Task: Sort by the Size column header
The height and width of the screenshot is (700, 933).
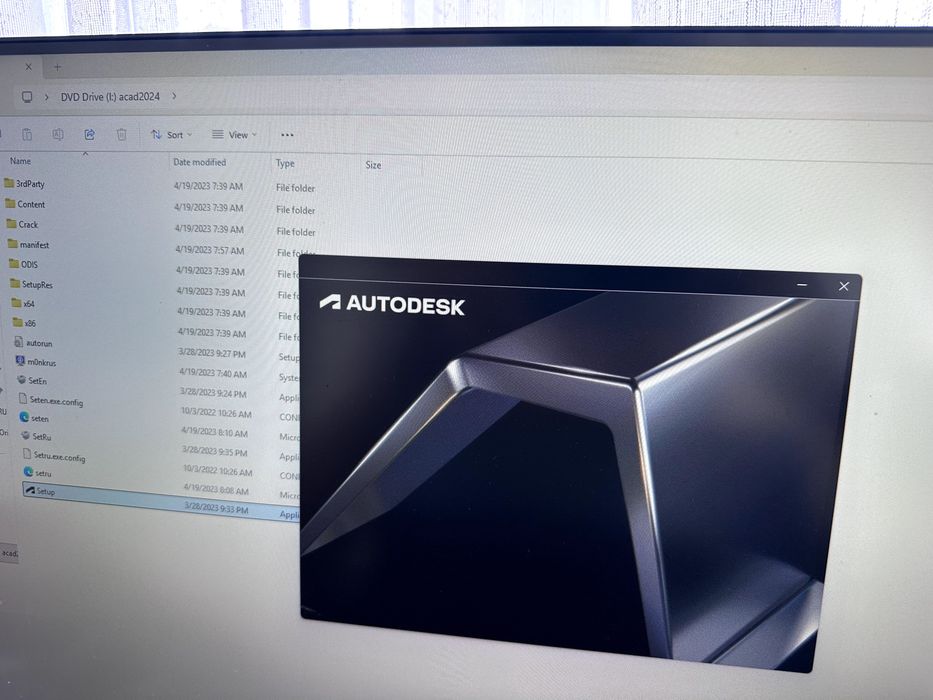Action: [x=373, y=165]
